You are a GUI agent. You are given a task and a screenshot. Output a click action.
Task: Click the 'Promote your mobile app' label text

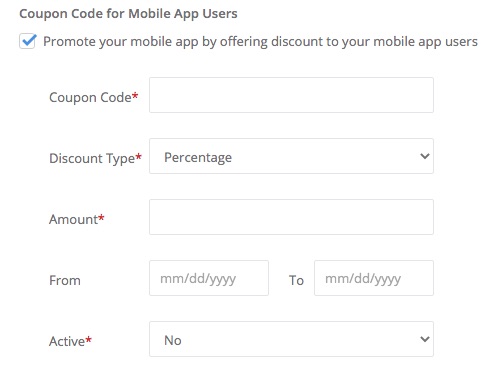tap(260, 42)
